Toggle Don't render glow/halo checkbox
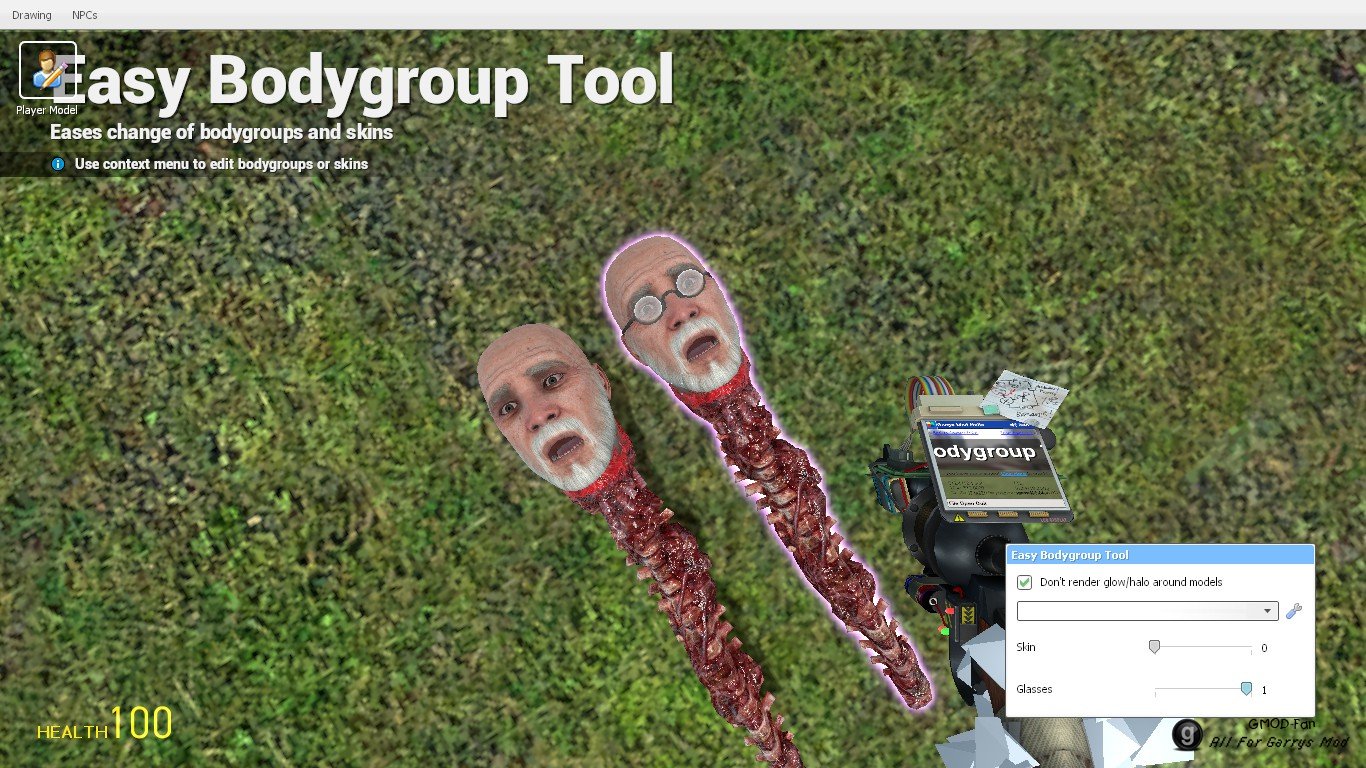The height and width of the screenshot is (768, 1366). tap(1024, 582)
